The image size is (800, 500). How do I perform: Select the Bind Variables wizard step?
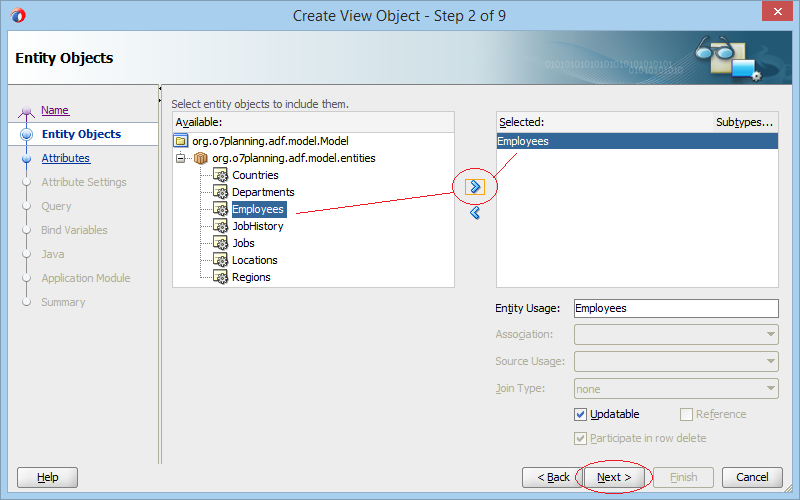click(74, 230)
